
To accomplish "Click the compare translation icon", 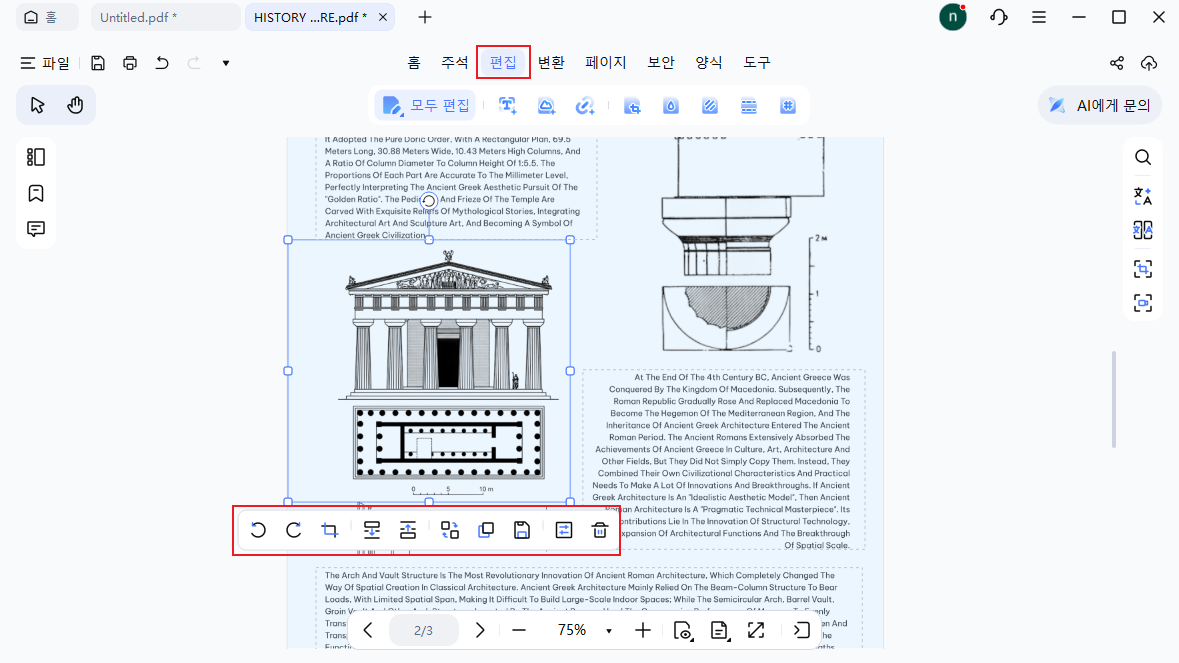I will 1143,230.
